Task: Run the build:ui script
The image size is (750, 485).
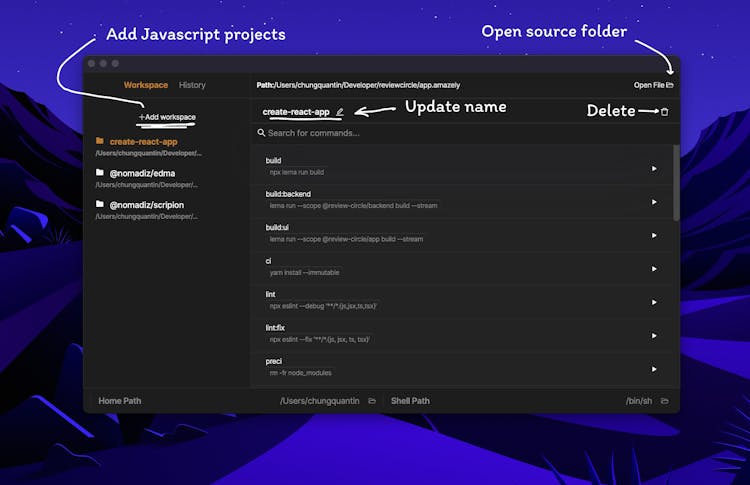Action: (654, 235)
